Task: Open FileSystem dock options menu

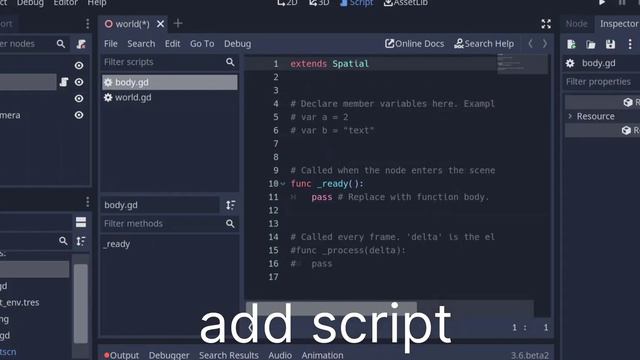Action: (87, 202)
